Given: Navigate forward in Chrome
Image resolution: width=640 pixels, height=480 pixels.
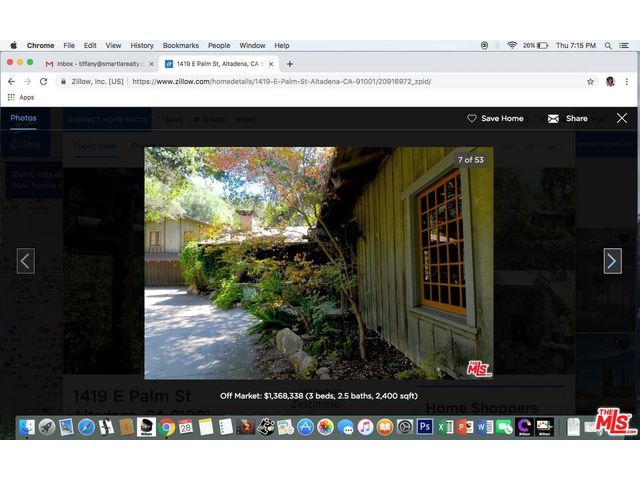Looking at the screenshot, I should pos(27,82).
